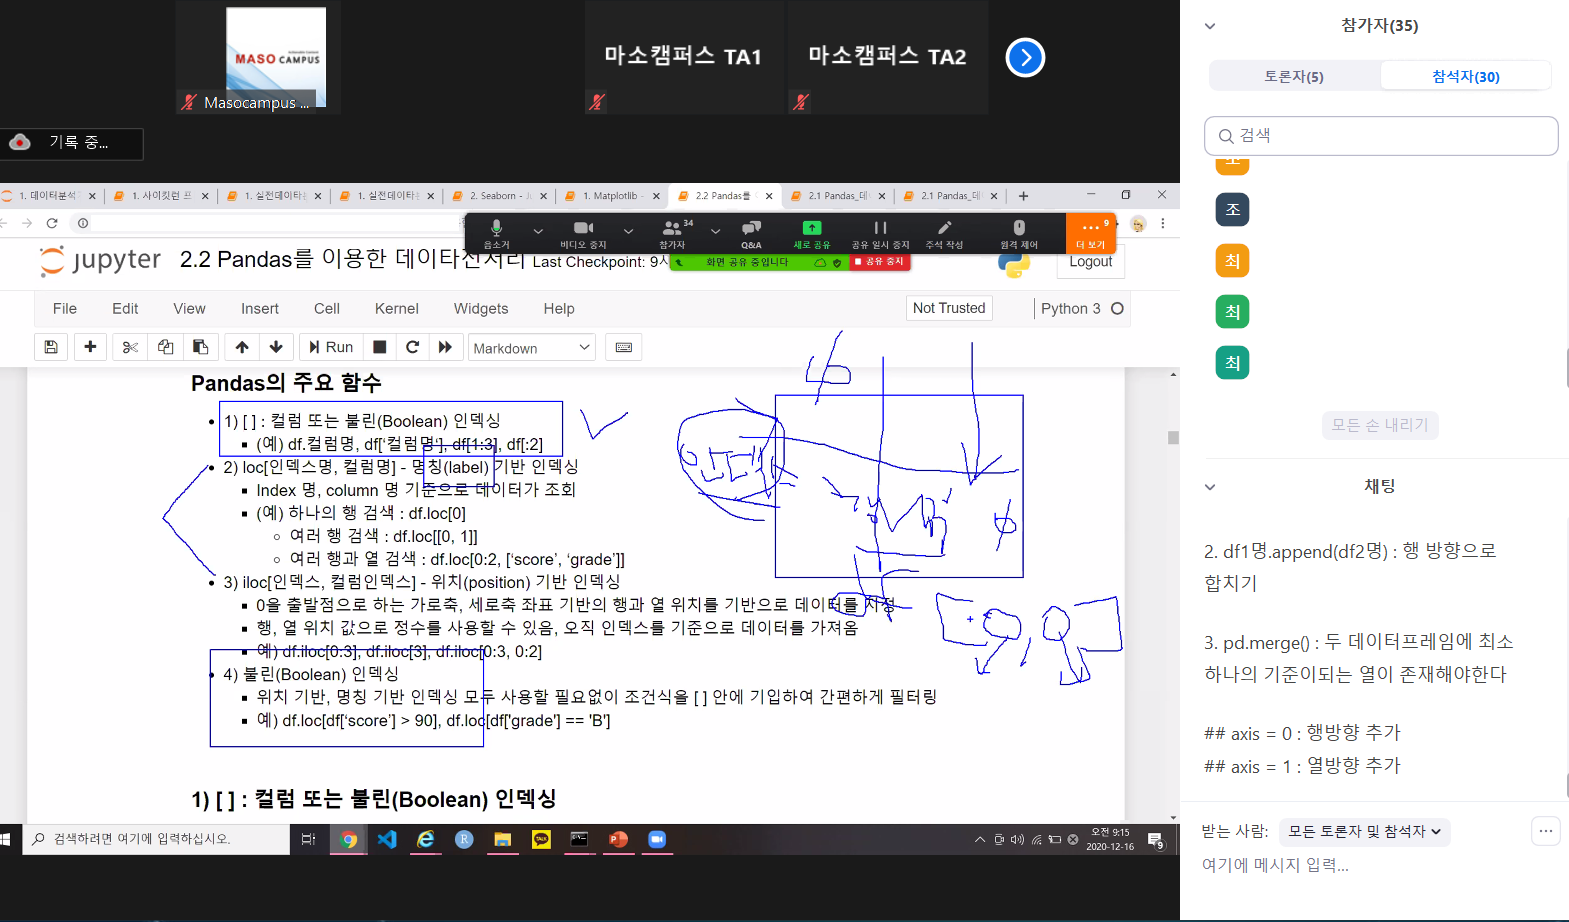
Task: Cut selected cell with scissors icon
Action: tap(130, 347)
